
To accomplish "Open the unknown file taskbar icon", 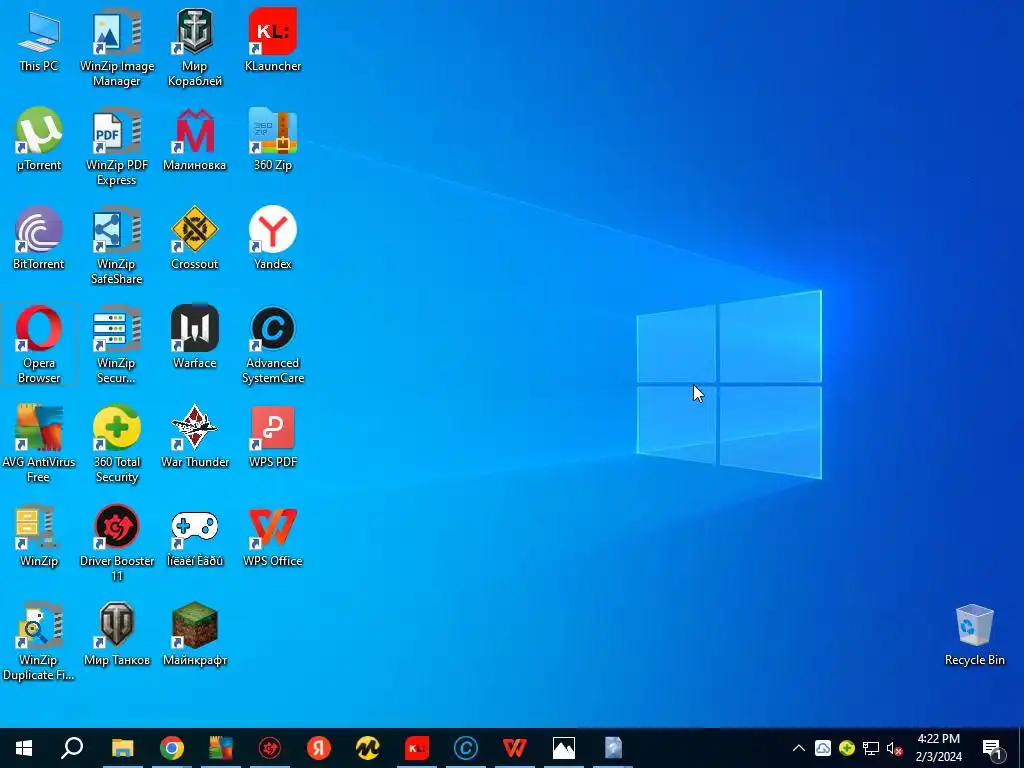I will pyautogui.click(x=613, y=748).
